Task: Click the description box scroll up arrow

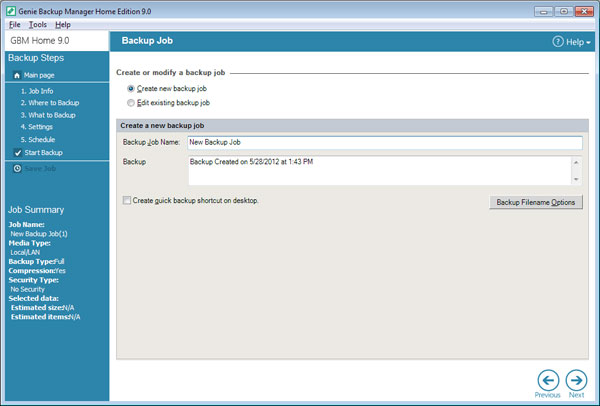Action: coord(576,163)
